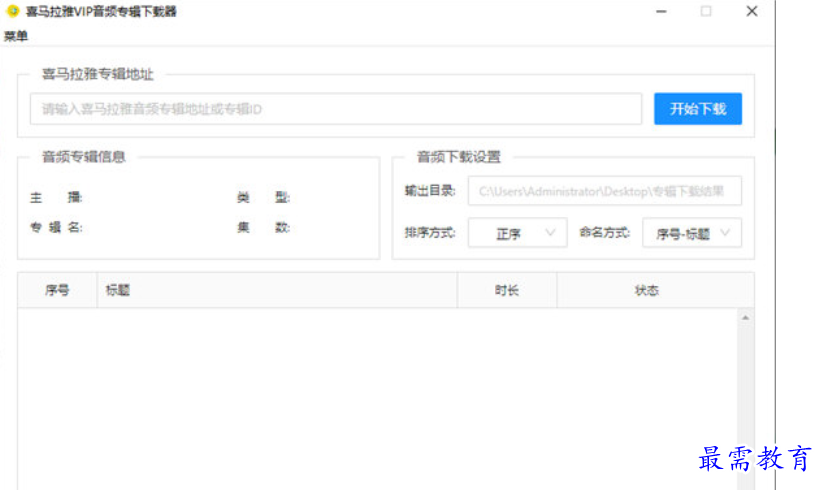This screenshot has height=490, width=820.
Task: Click the 序号 column header
Action: tap(57, 290)
